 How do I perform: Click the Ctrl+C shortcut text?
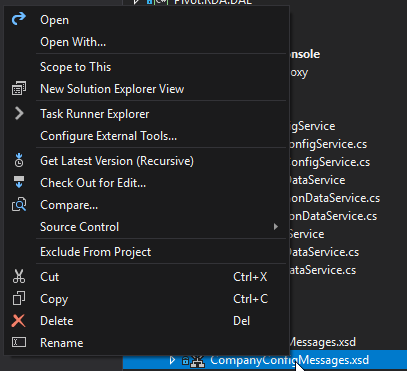[x=250, y=299]
